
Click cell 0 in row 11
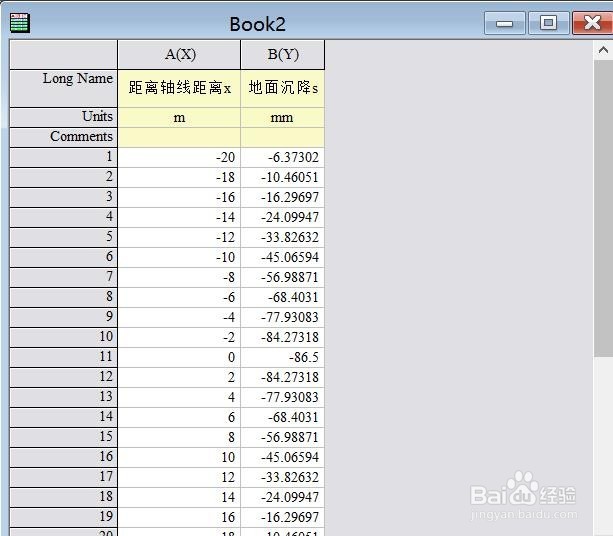179,357
